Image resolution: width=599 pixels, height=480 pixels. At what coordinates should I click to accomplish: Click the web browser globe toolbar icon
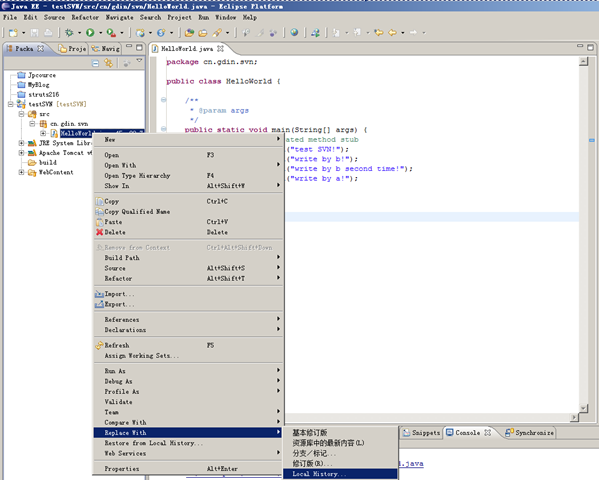294,32
